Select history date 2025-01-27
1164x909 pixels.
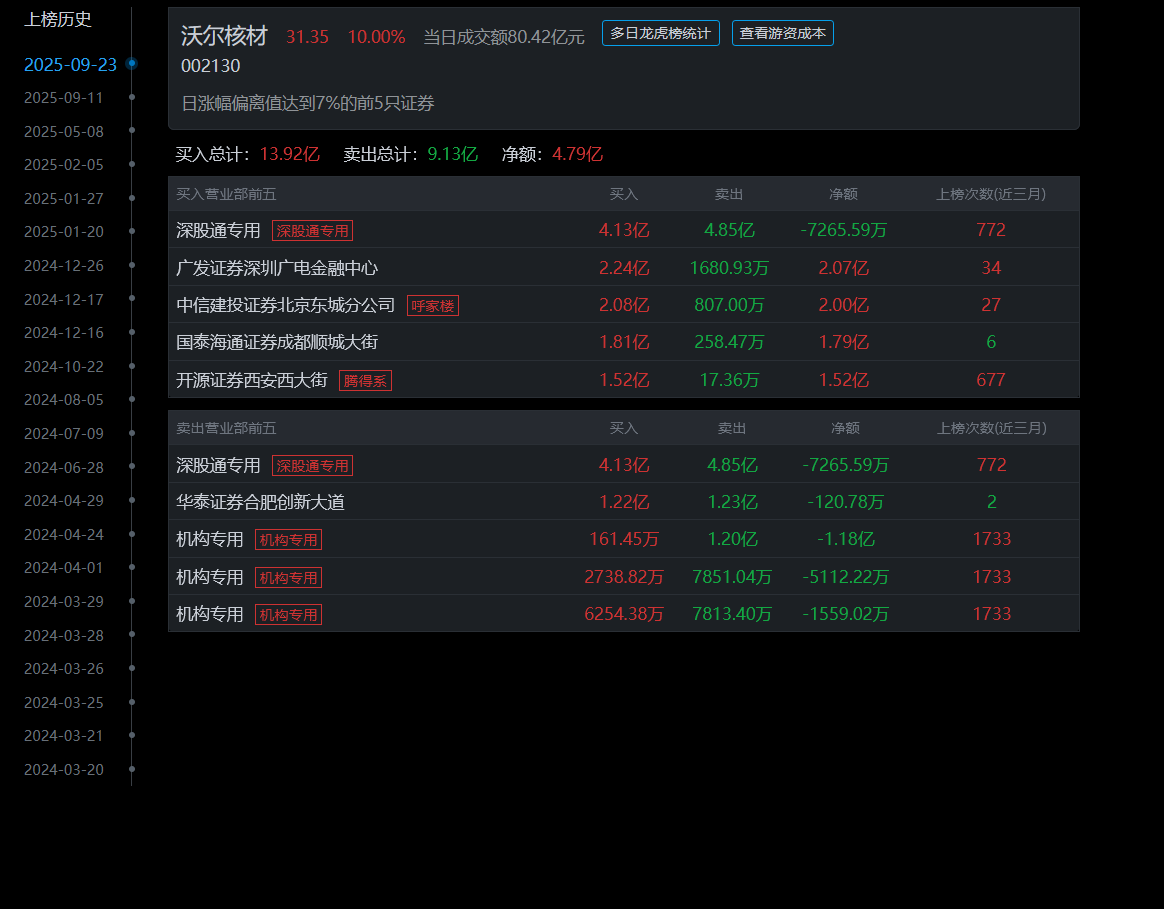click(64, 198)
